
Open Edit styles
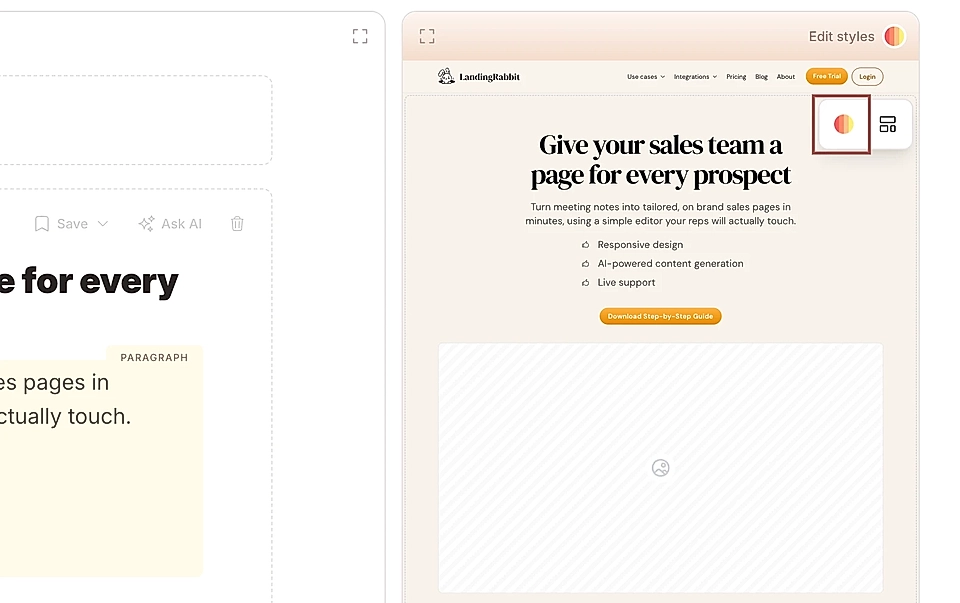(x=841, y=36)
